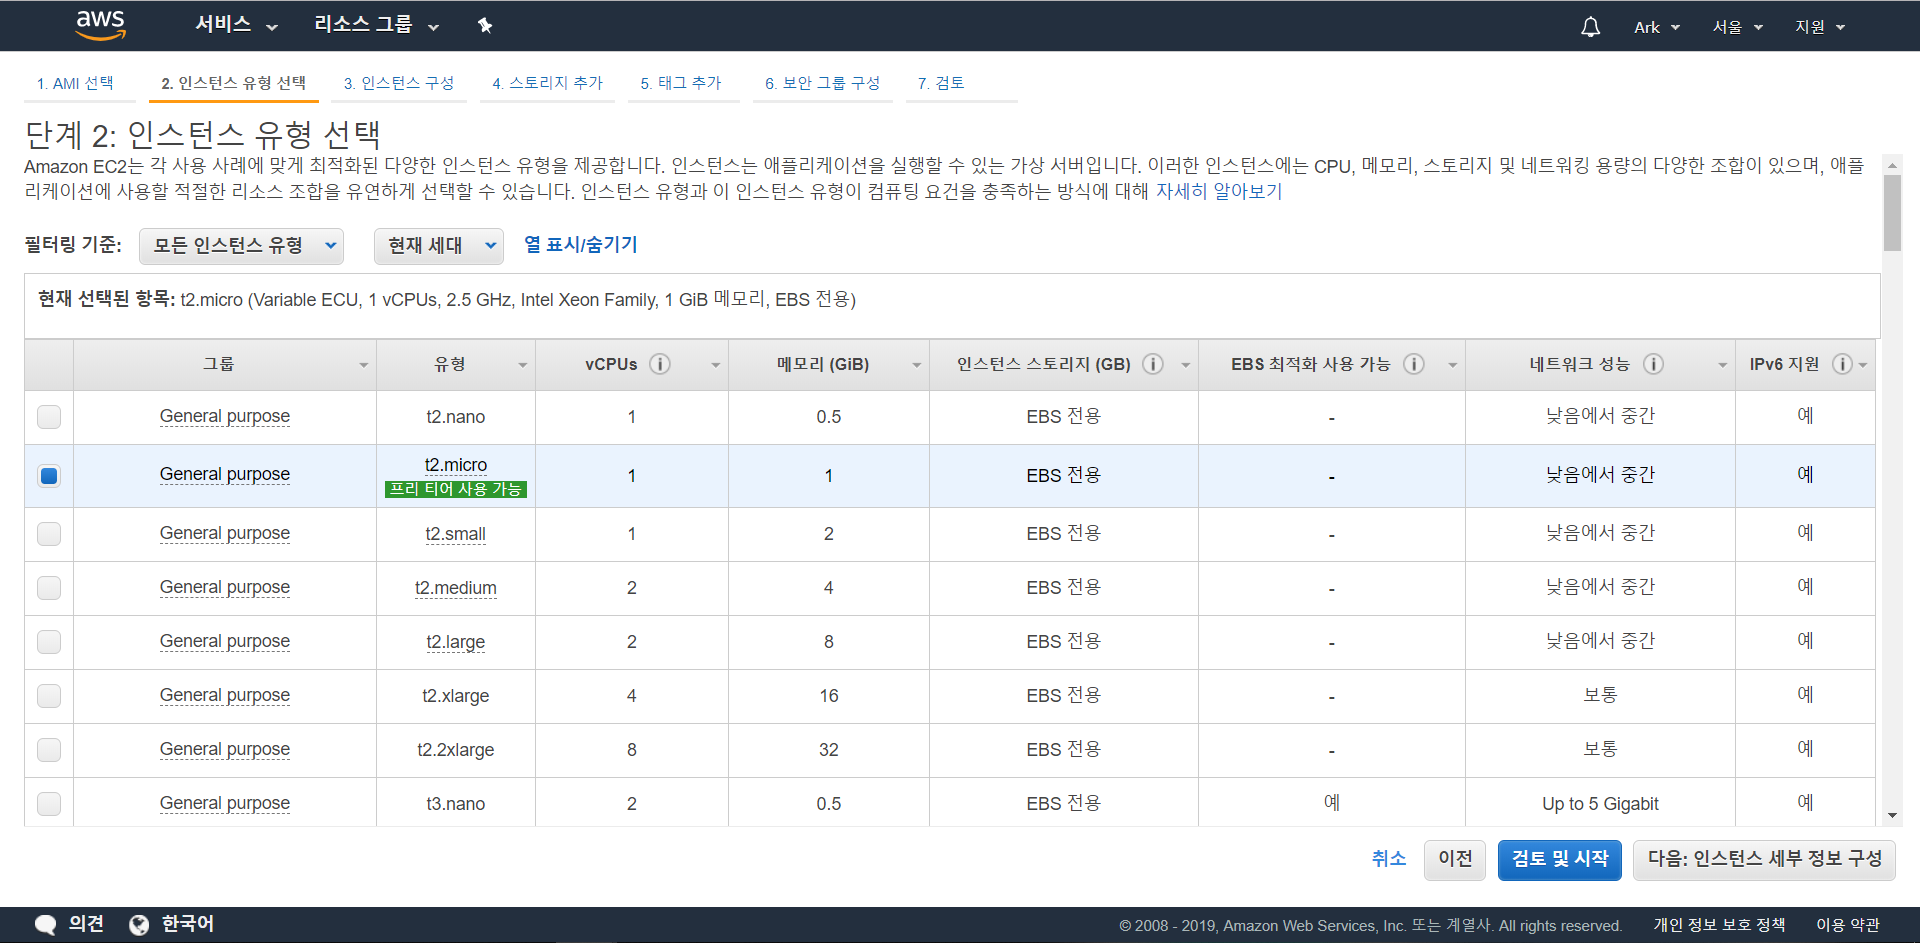Open 유형 column filter arrow
This screenshot has width=1920, height=943.
(522, 365)
